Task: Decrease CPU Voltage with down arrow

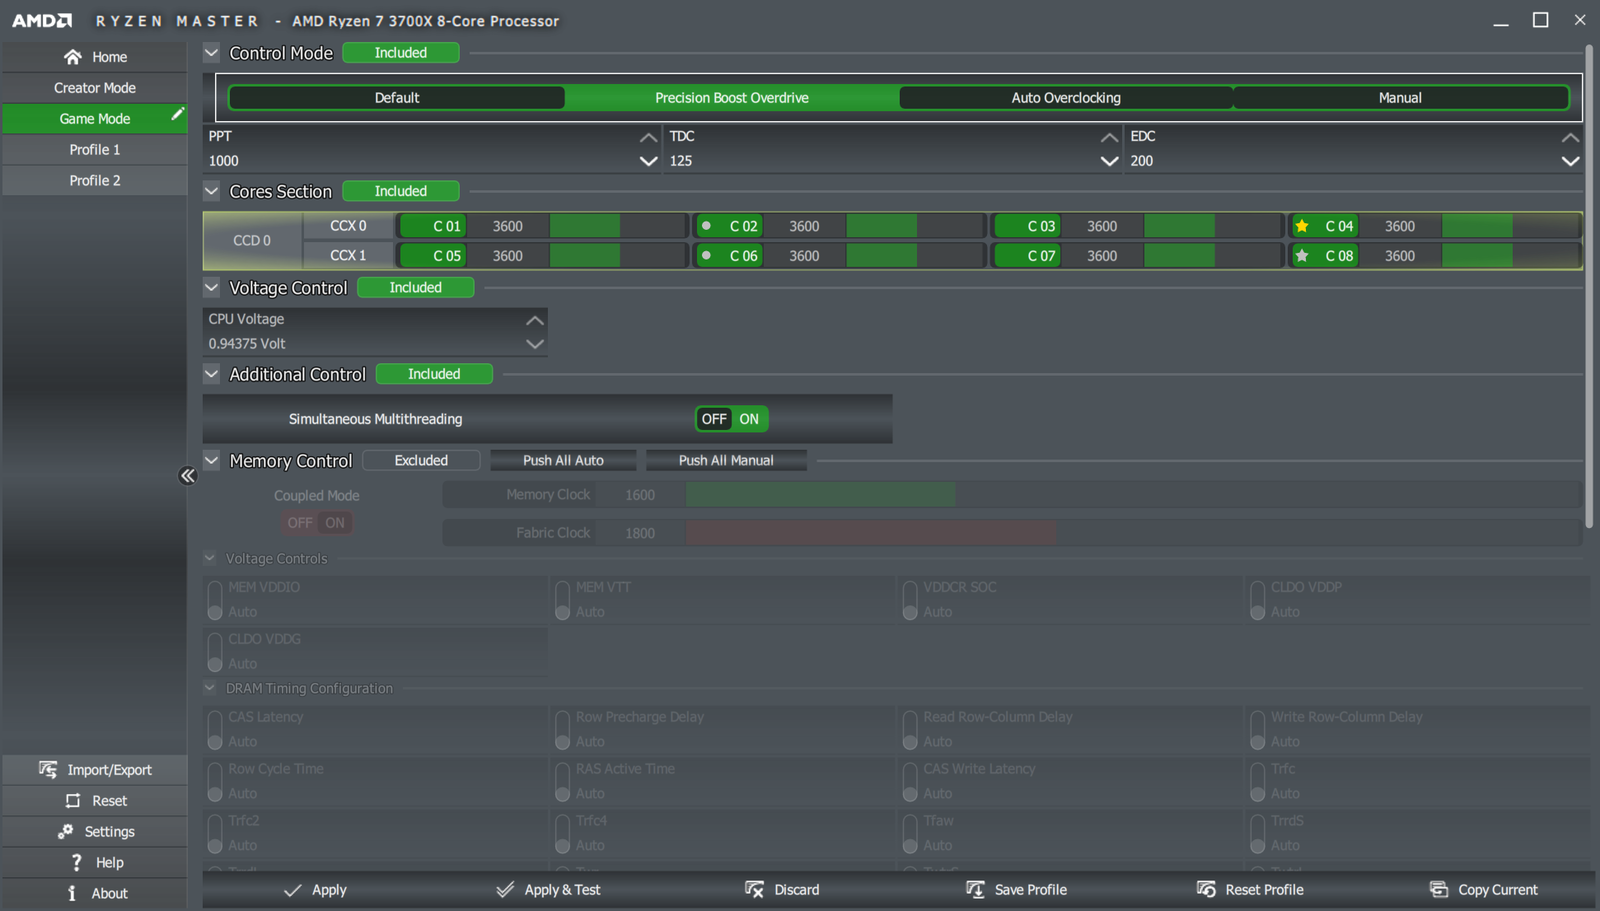Action: [x=535, y=344]
